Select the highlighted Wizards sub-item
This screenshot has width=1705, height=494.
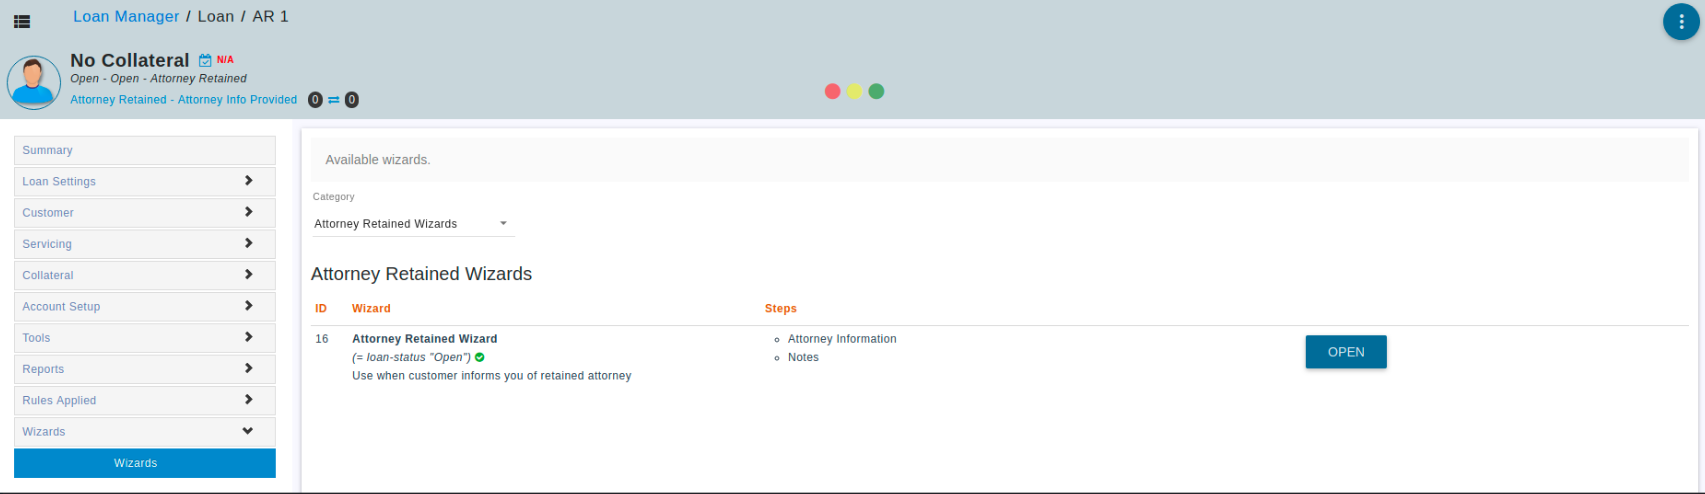coord(145,463)
